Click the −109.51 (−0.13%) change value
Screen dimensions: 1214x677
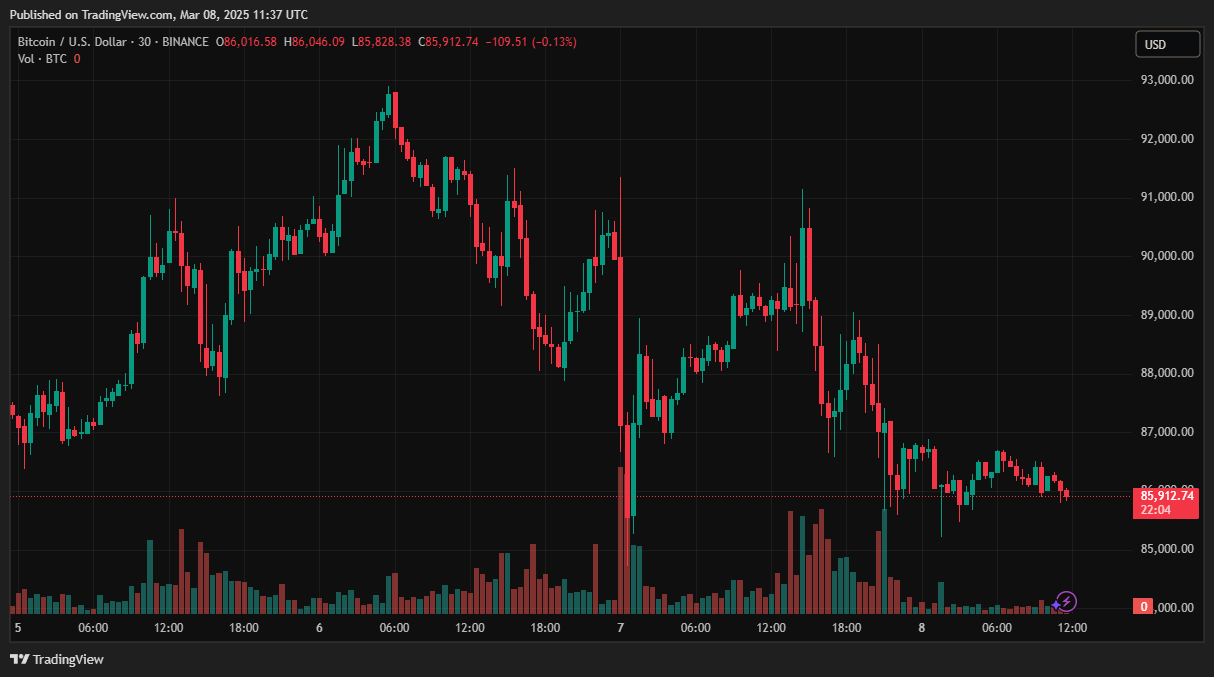(x=531, y=42)
